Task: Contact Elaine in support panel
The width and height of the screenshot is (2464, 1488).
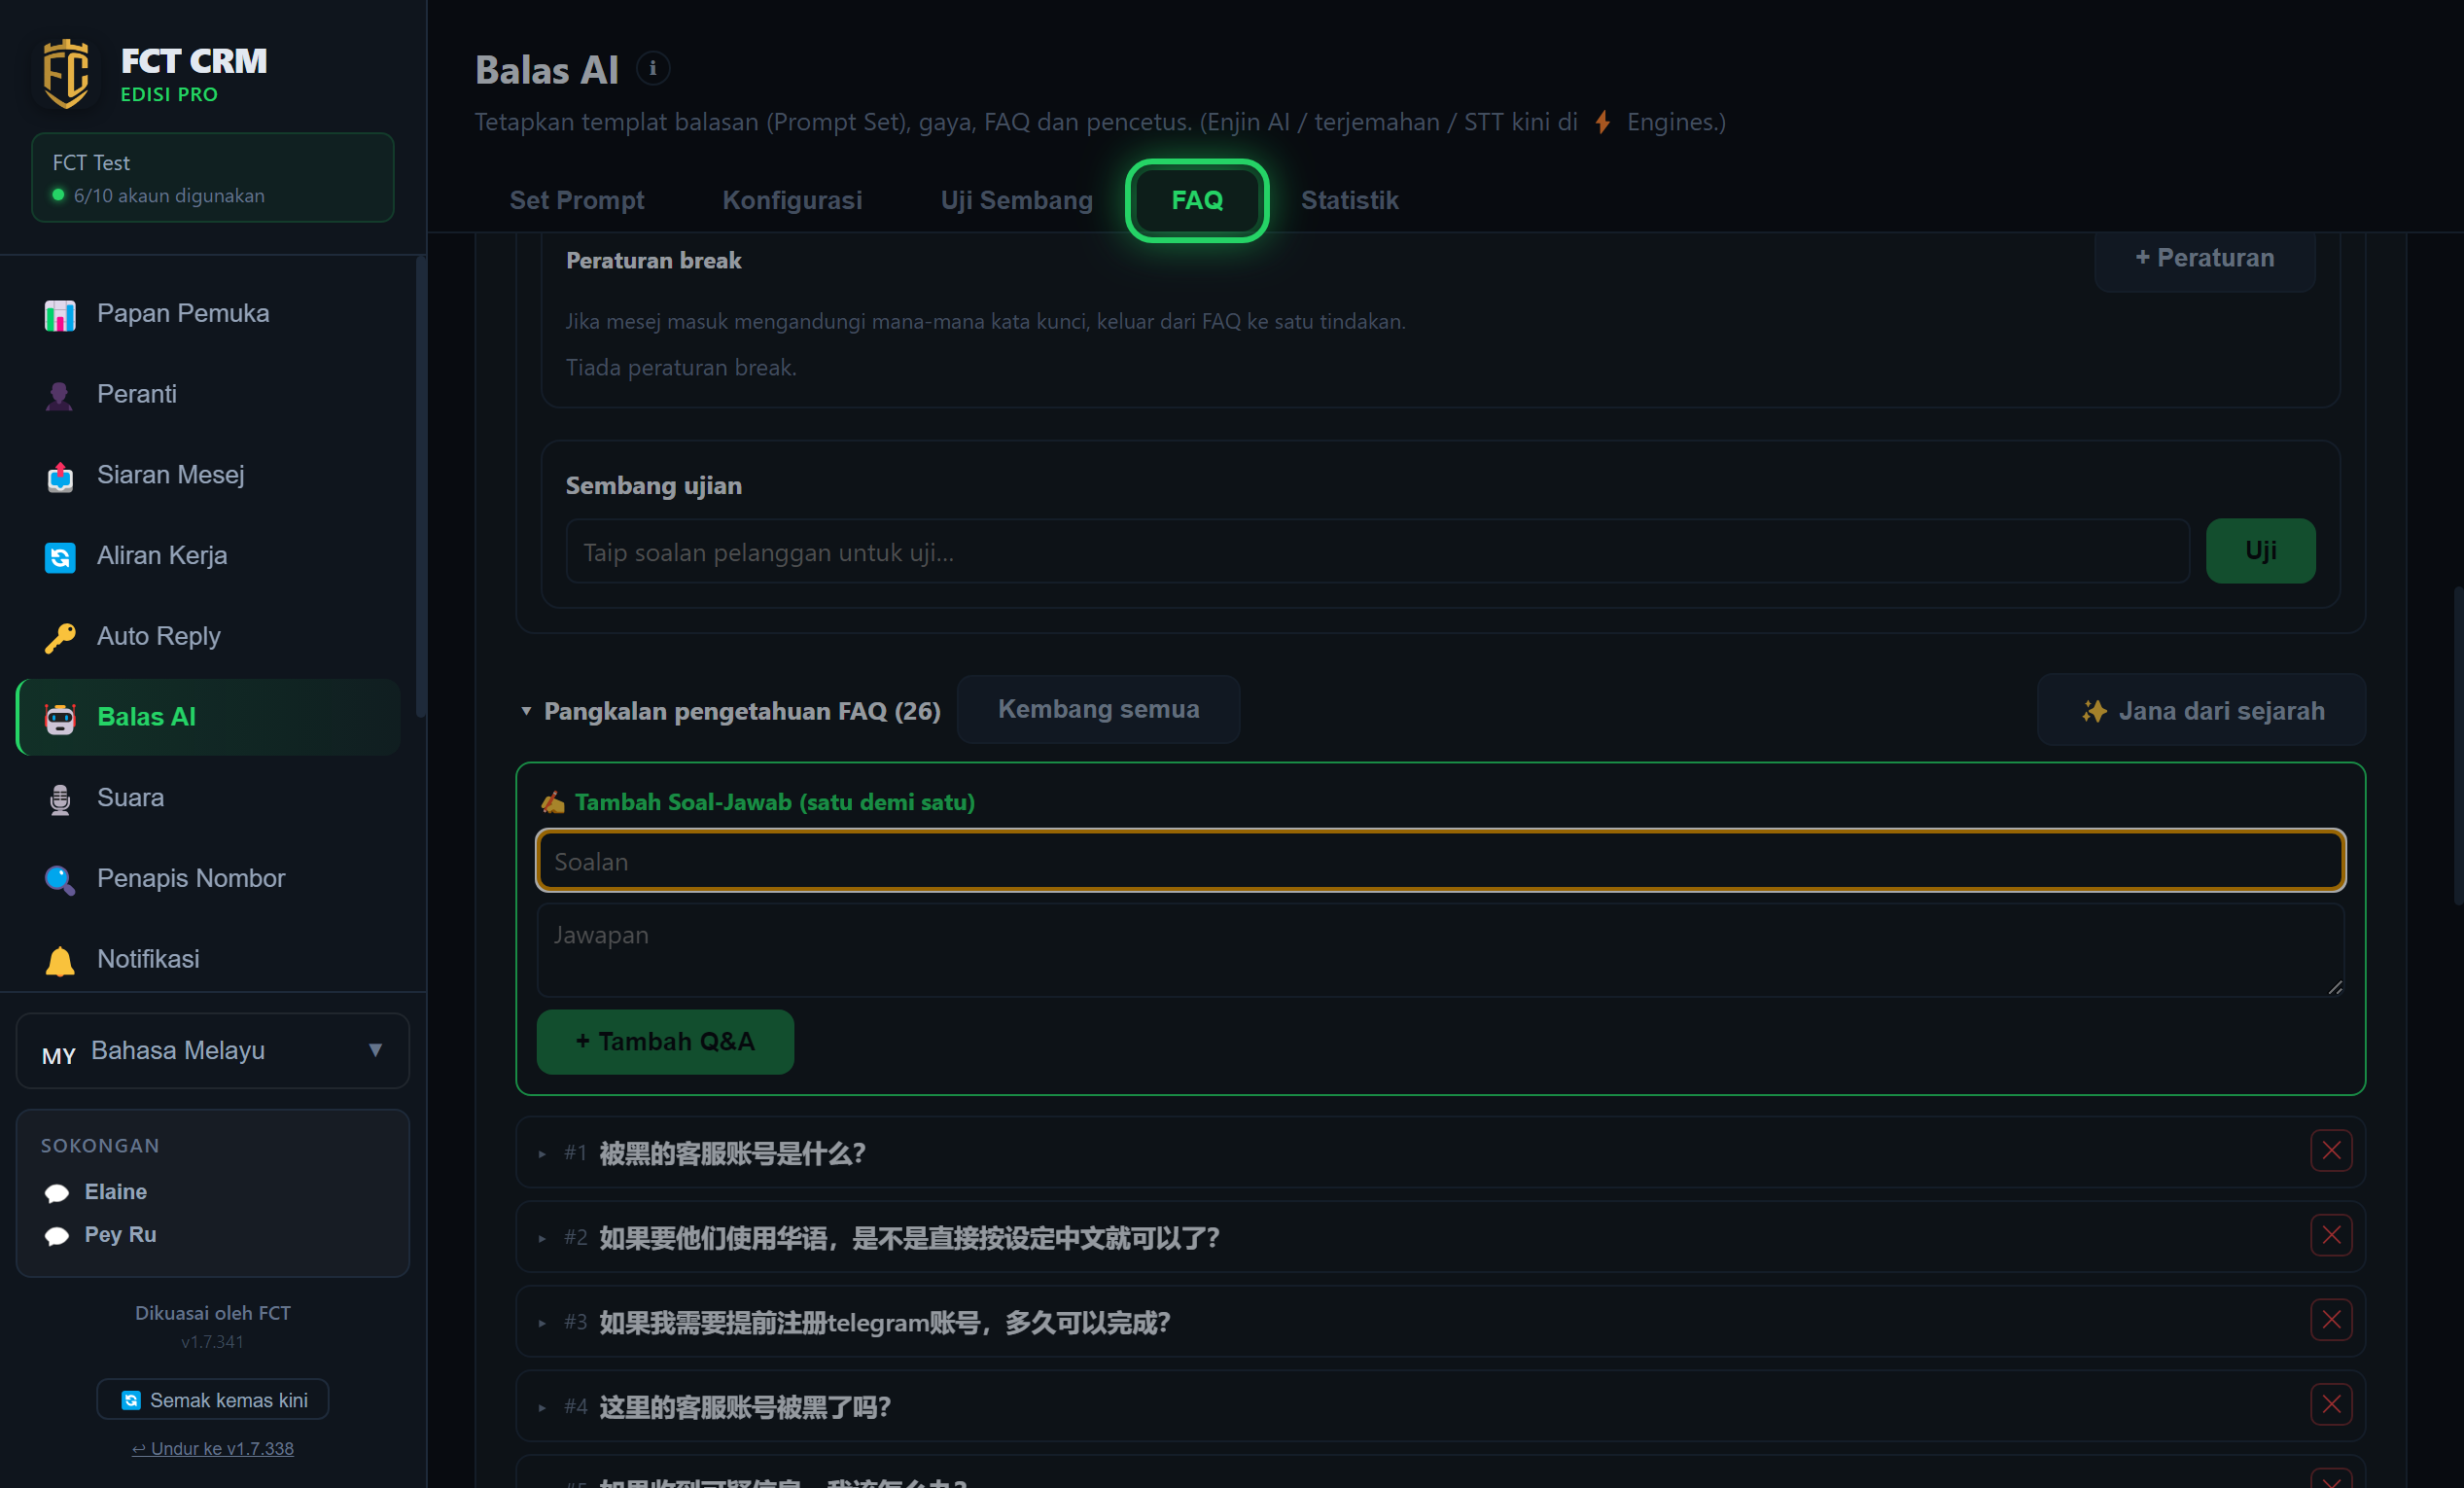Action: tap(115, 1192)
